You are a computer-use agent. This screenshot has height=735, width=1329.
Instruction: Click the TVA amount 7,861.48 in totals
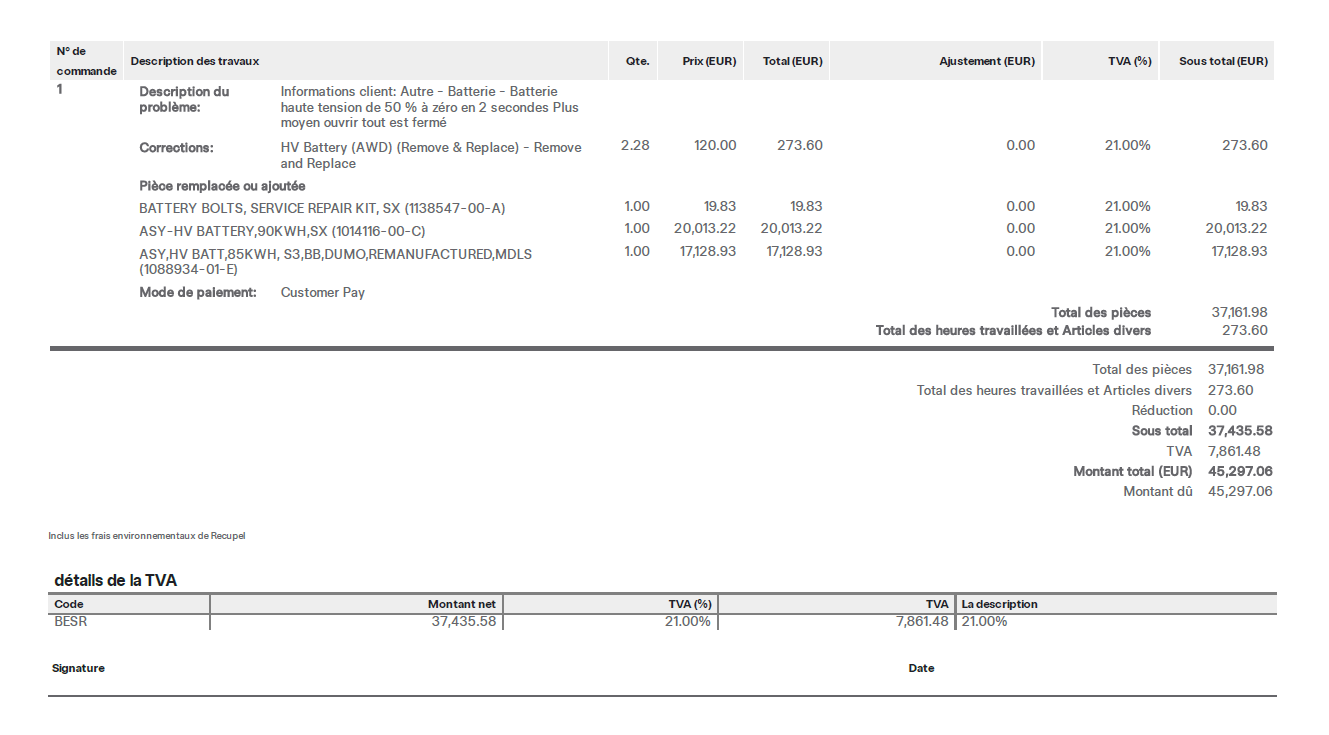pos(1233,451)
